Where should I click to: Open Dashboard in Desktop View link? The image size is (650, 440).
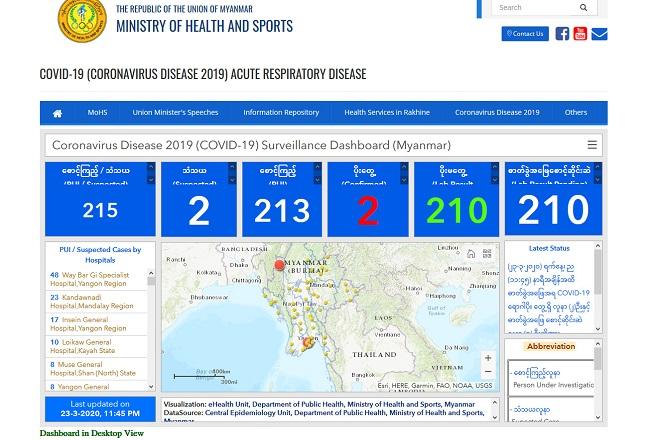92,433
